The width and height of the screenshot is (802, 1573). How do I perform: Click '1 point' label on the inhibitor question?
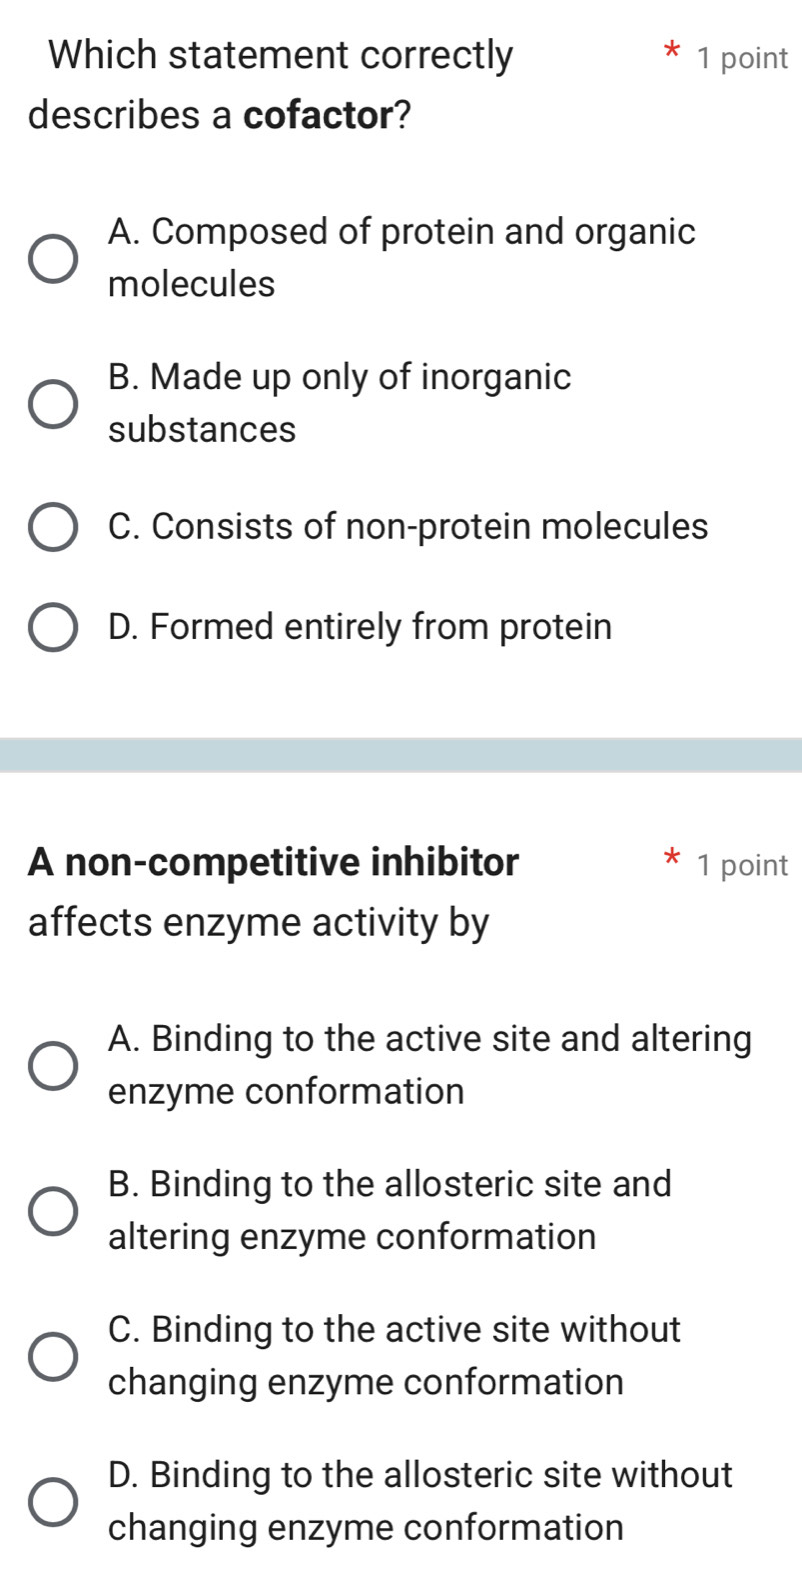(x=743, y=866)
